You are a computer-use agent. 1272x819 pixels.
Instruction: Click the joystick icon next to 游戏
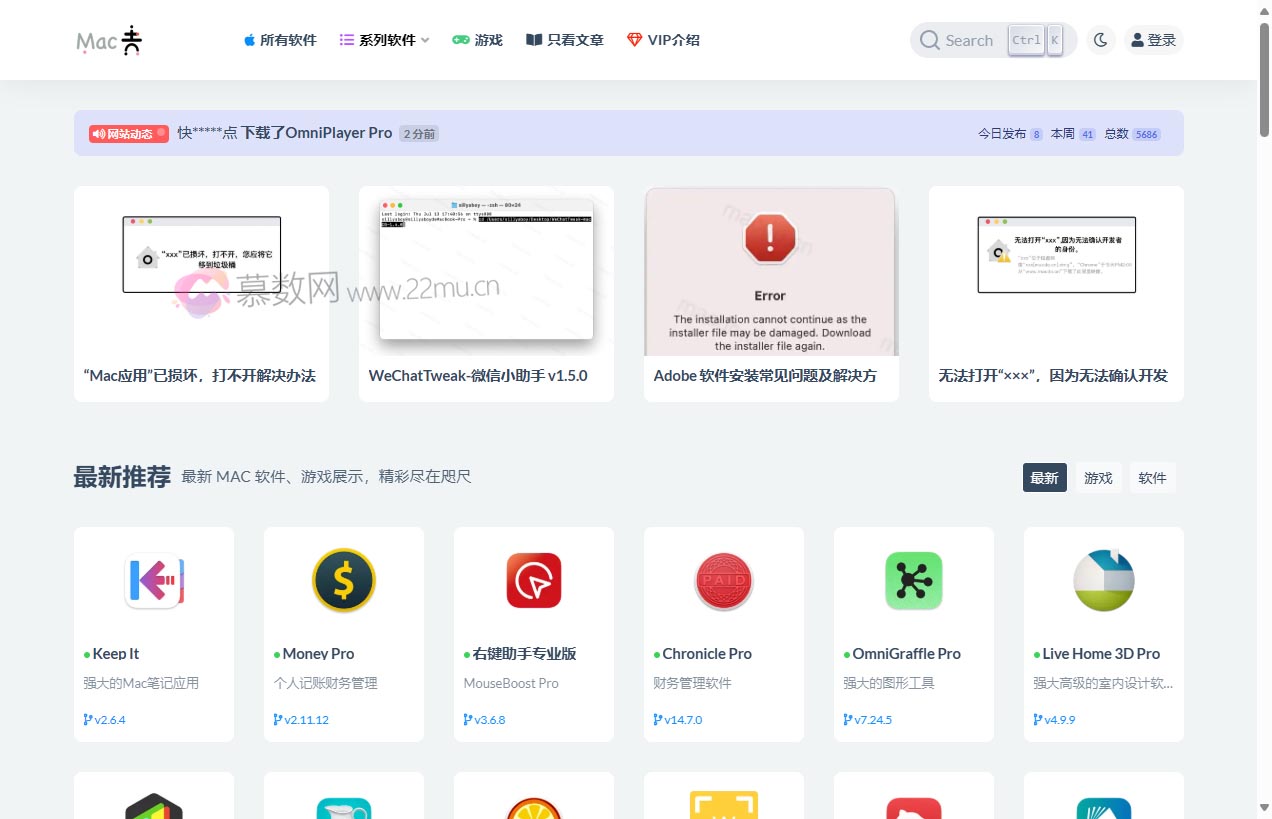coord(460,40)
